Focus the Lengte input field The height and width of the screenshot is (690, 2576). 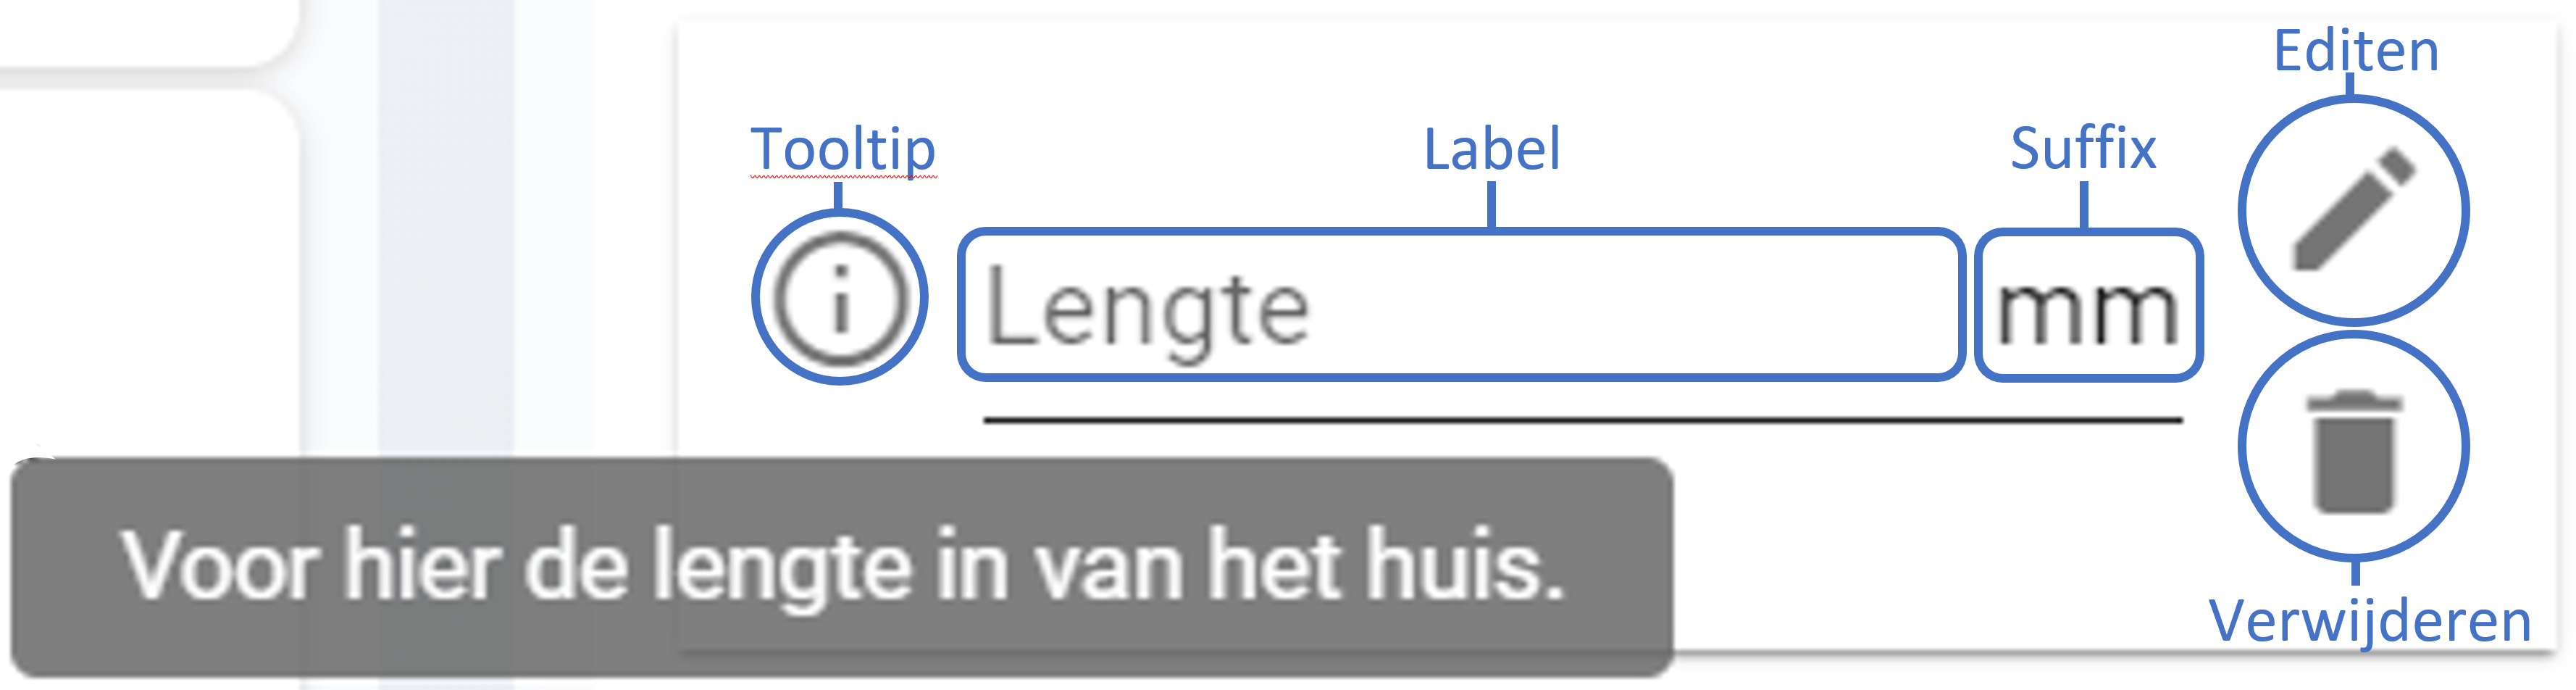point(1460,306)
